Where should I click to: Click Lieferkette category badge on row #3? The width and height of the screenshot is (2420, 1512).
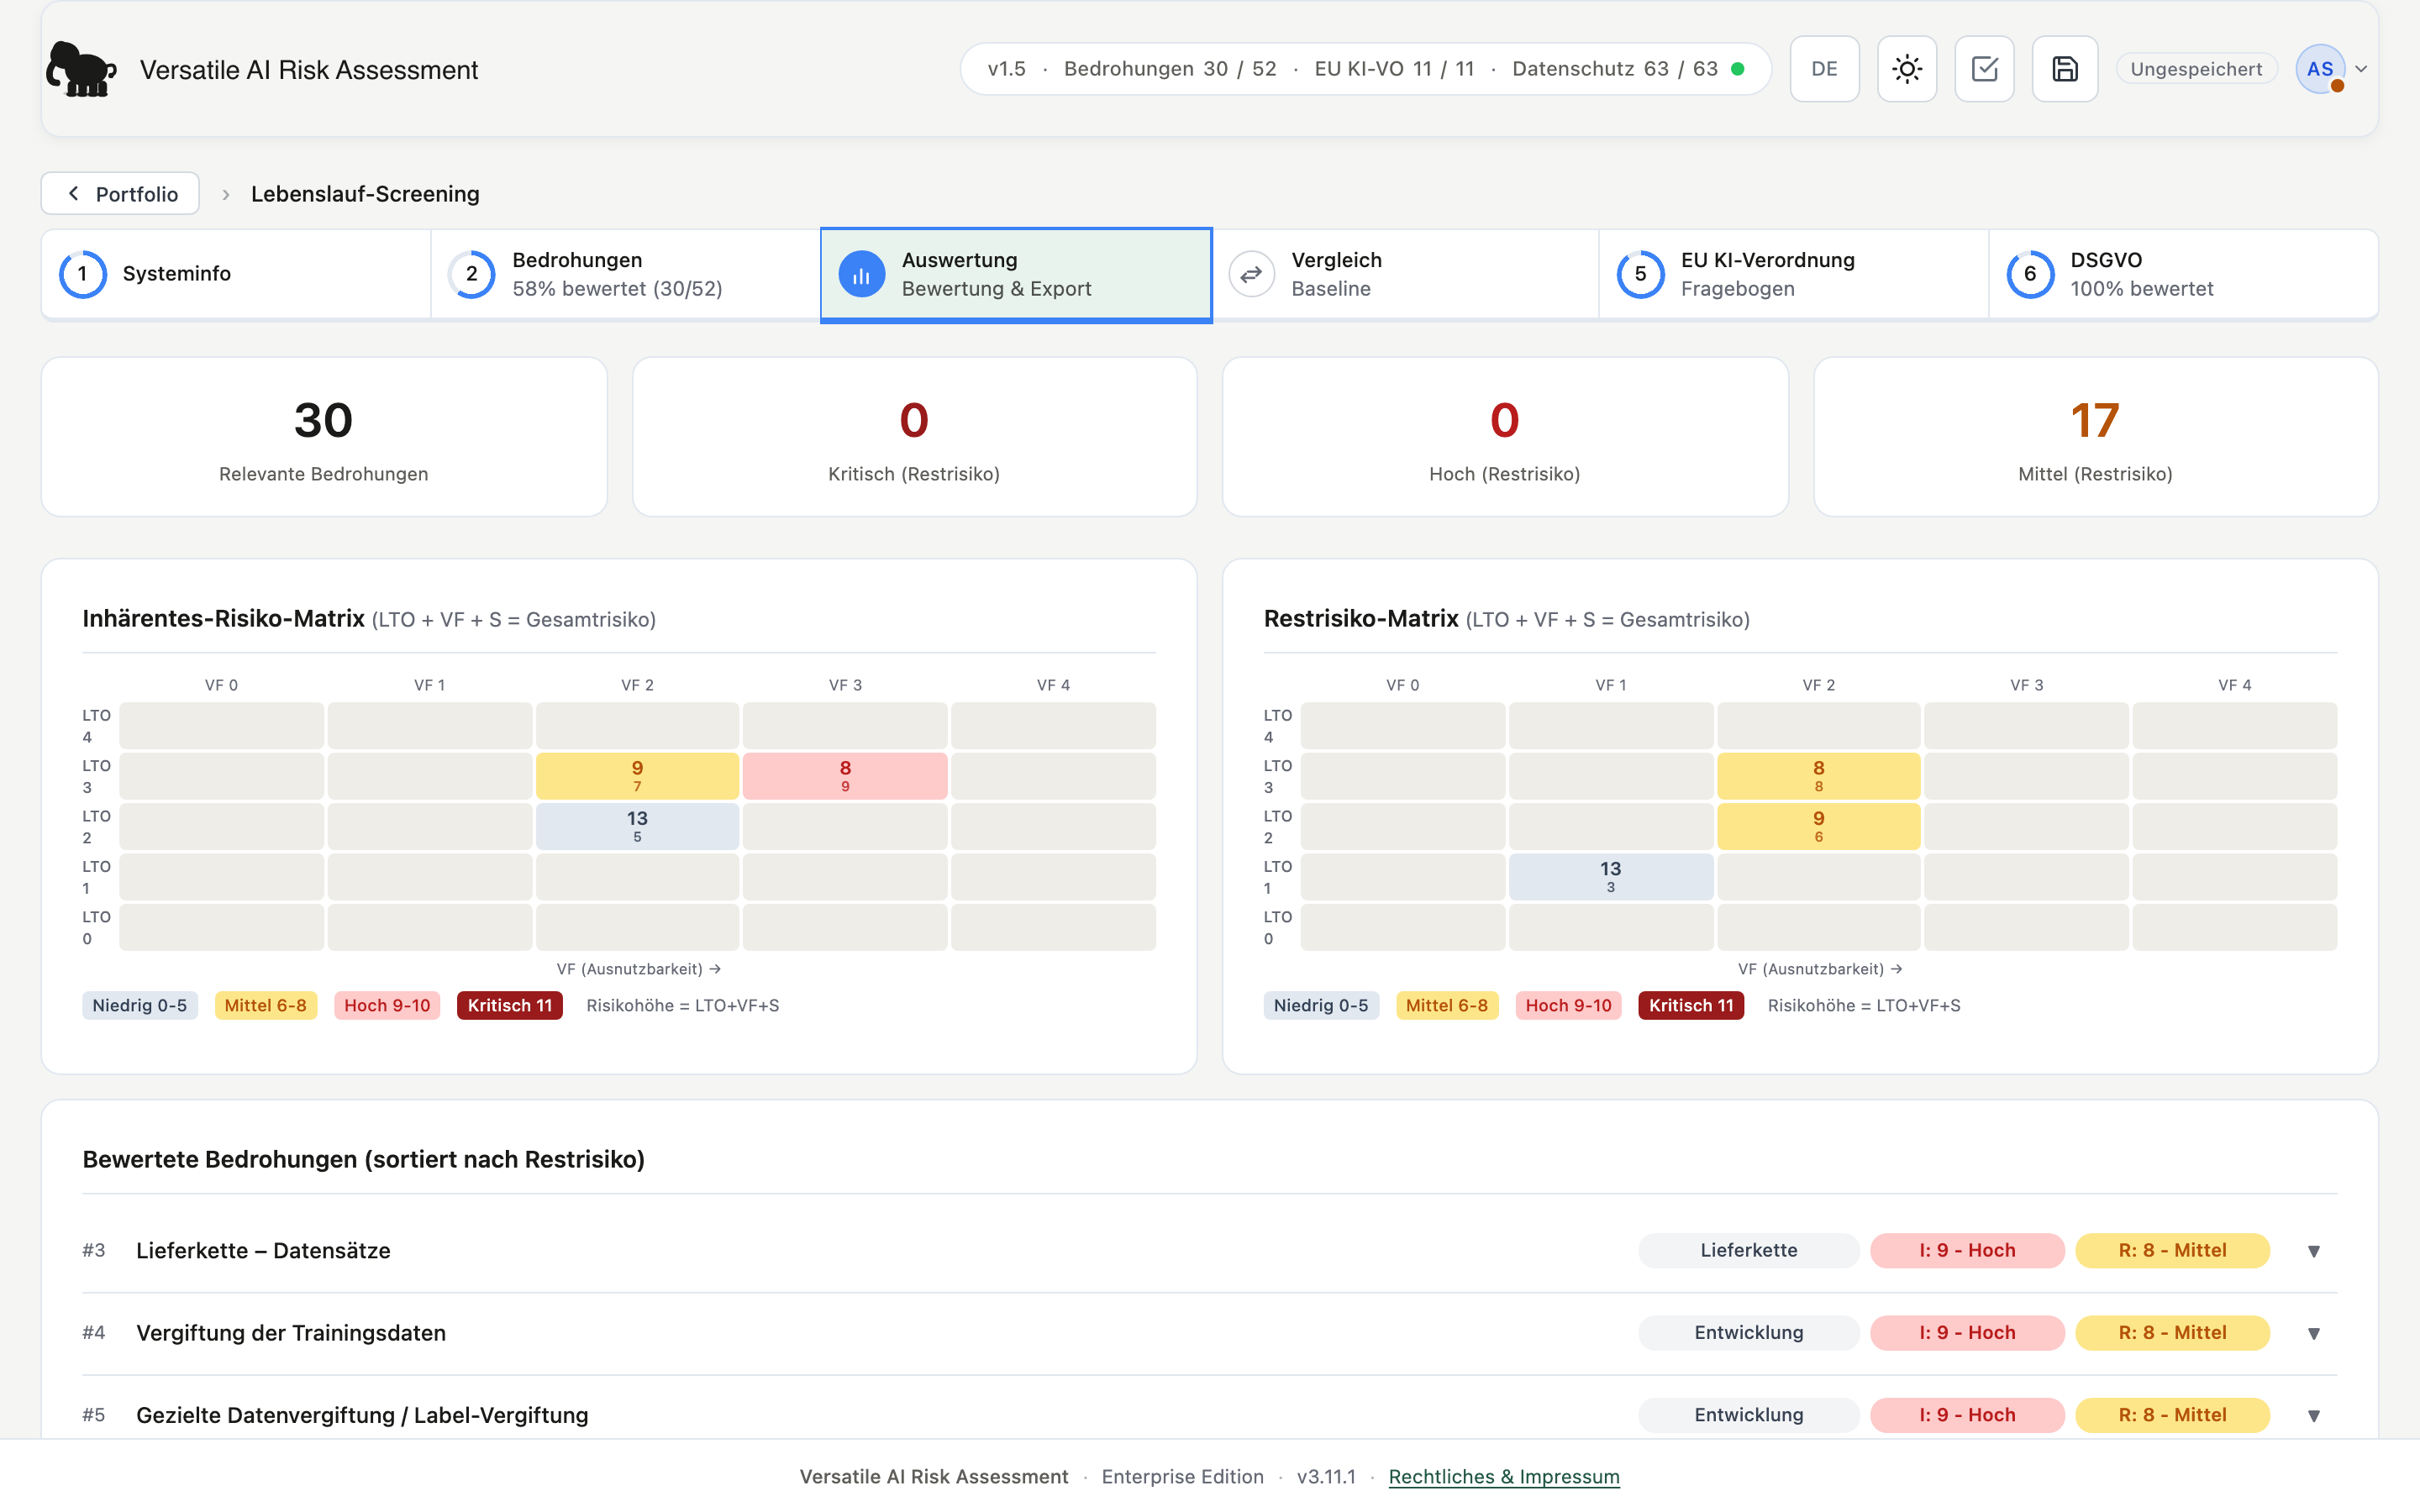pyautogui.click(x=1749, y=1250)
